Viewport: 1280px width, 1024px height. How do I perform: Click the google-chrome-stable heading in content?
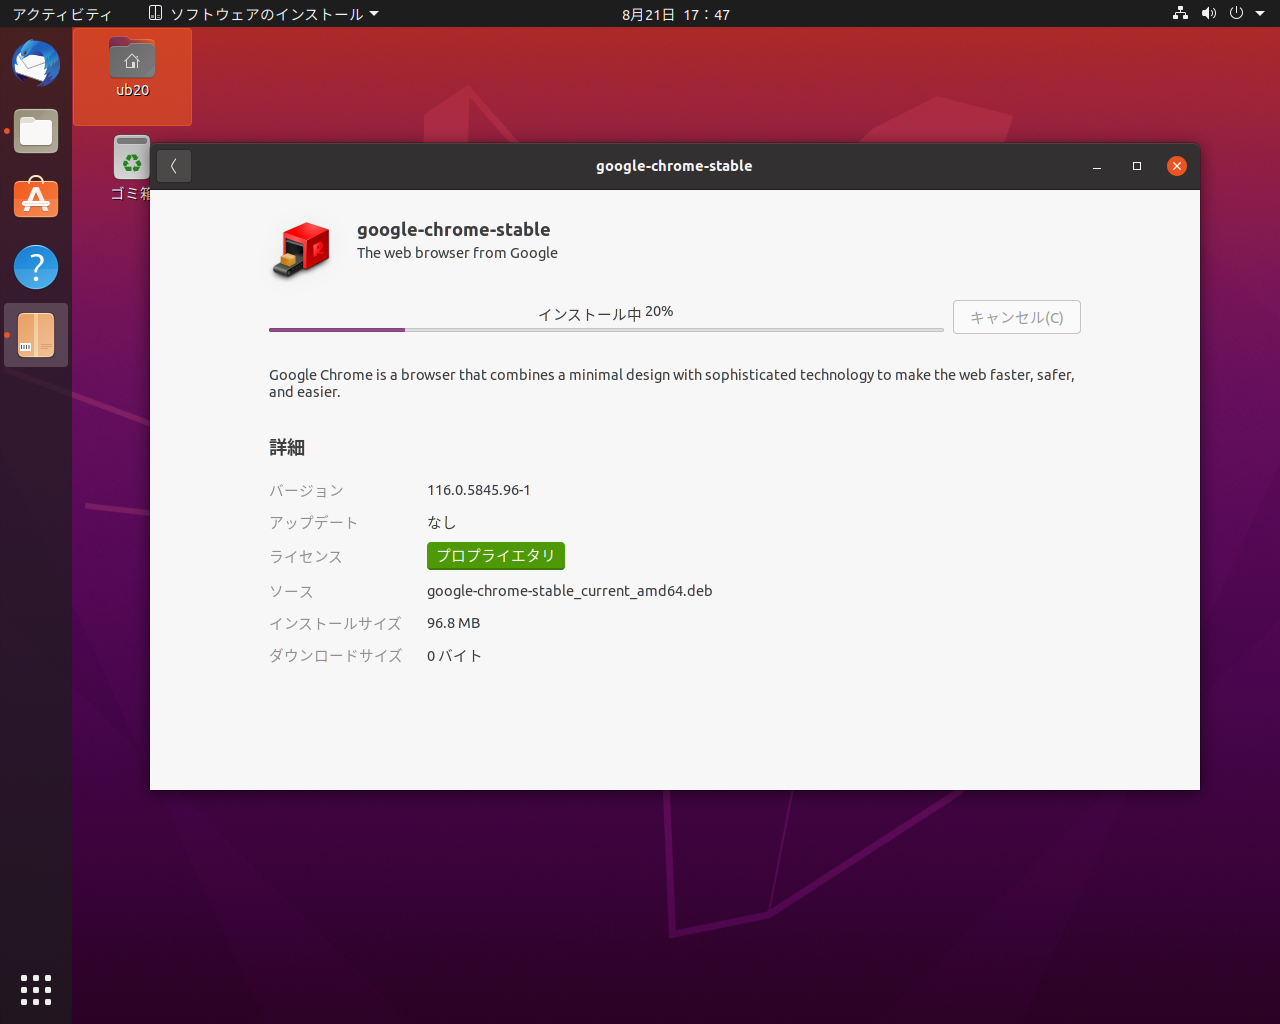tap(454, 229)
